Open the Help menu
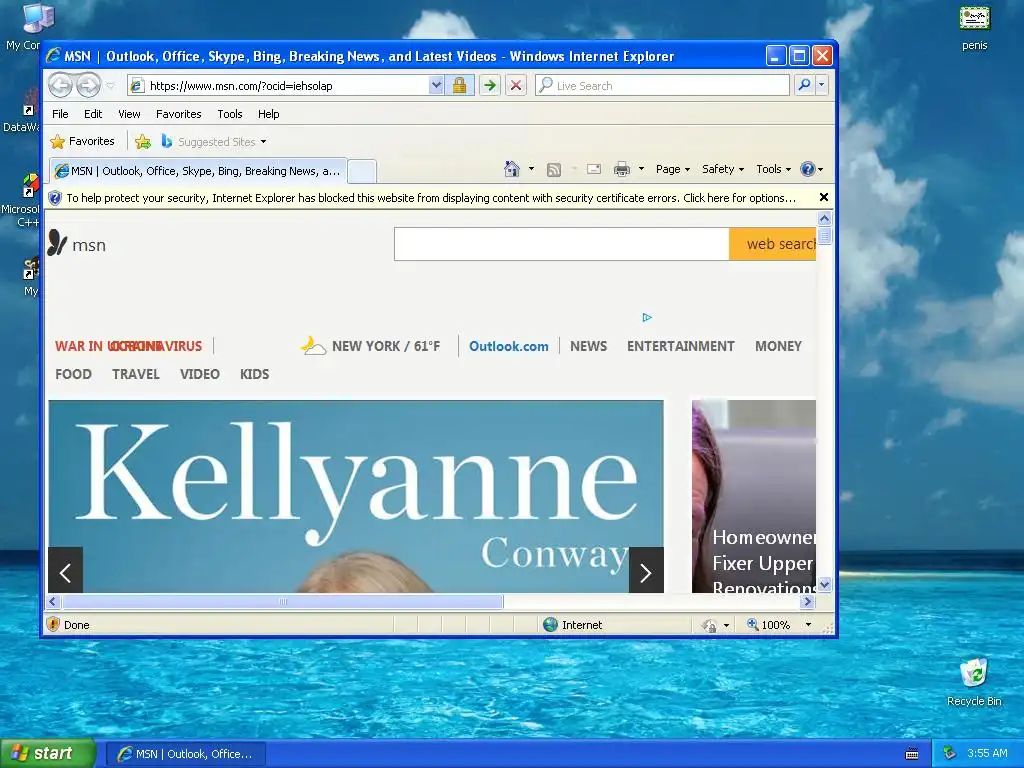This screenshot has width=1024, height=768. 268,114
